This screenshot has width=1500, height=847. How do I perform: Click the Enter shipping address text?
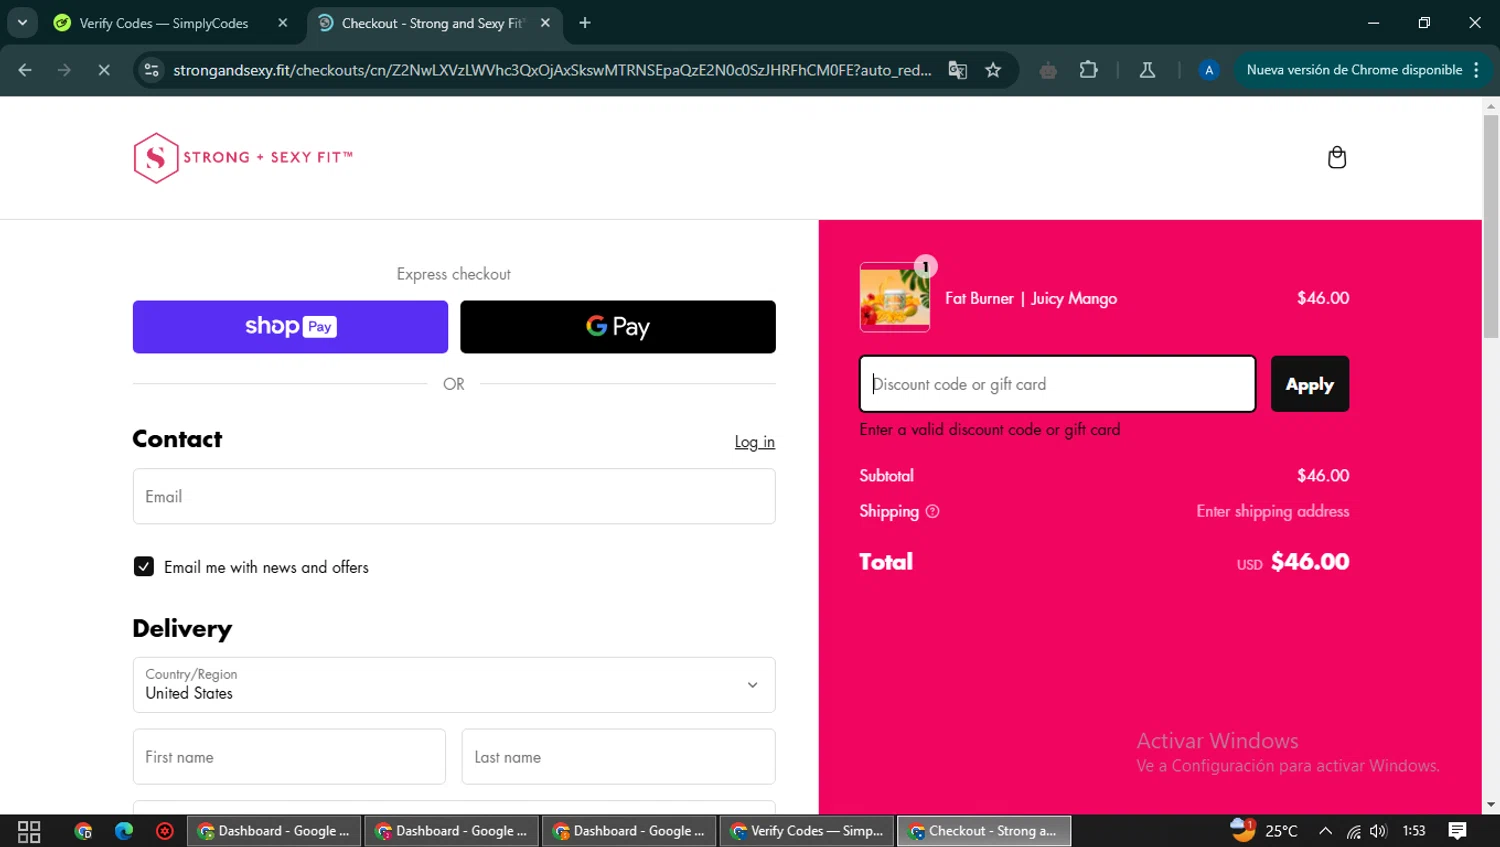pos(1273,511)
